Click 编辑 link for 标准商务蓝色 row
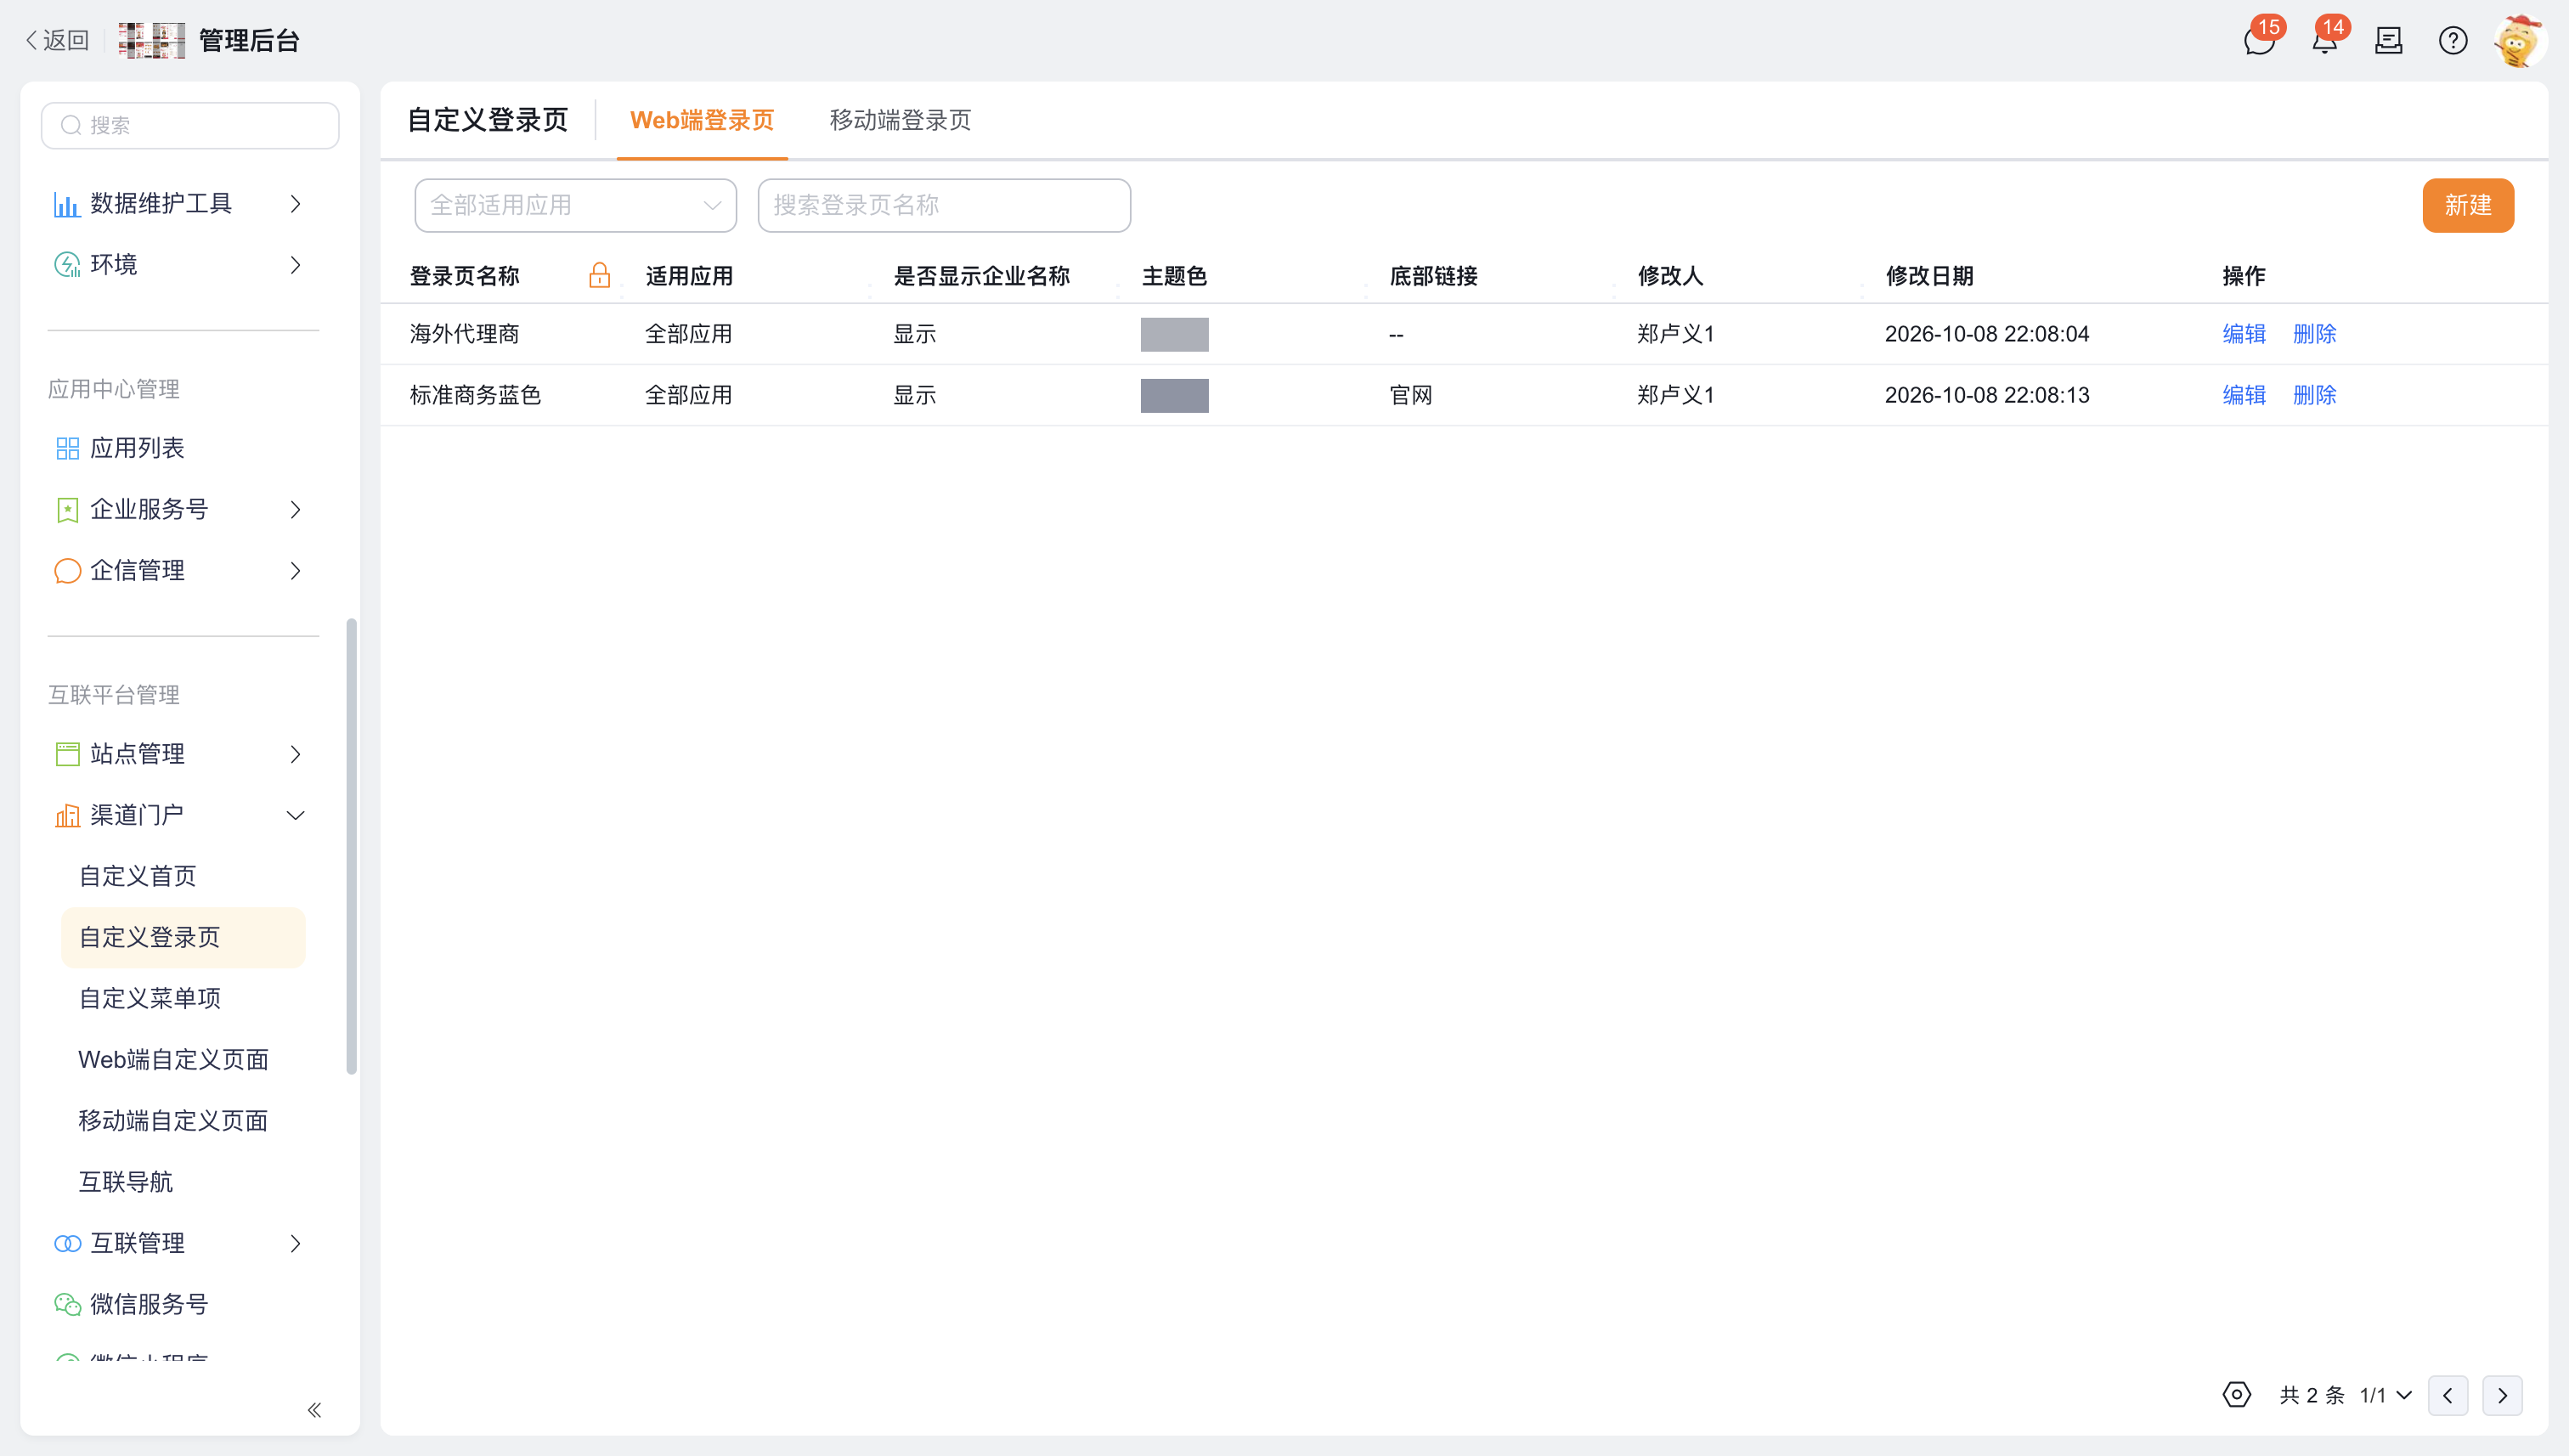 (x=2243, y=395)
